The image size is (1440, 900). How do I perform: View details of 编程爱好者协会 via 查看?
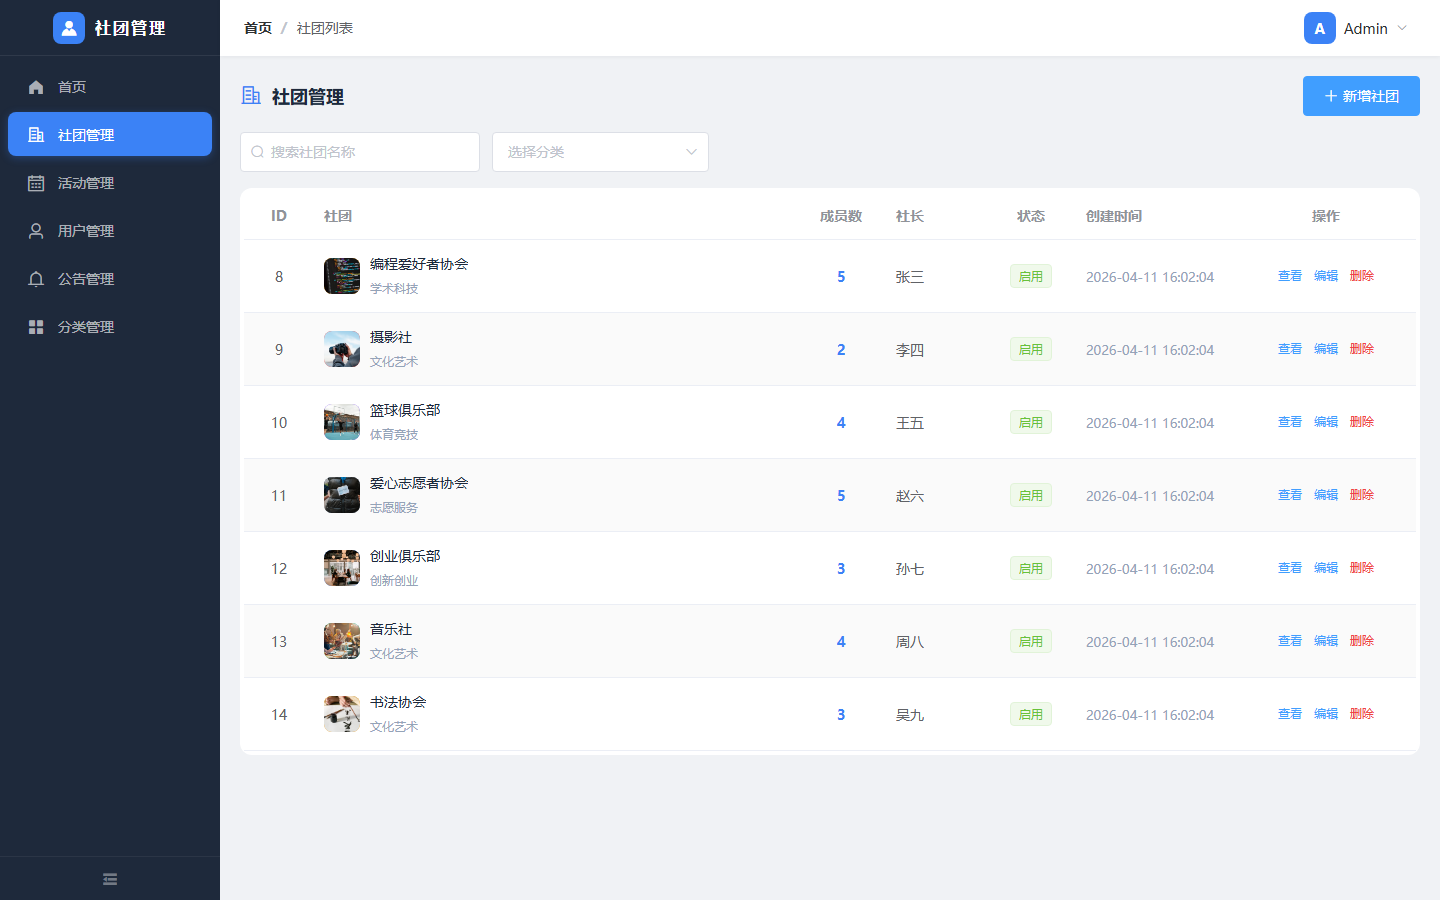coord(1290,276)
